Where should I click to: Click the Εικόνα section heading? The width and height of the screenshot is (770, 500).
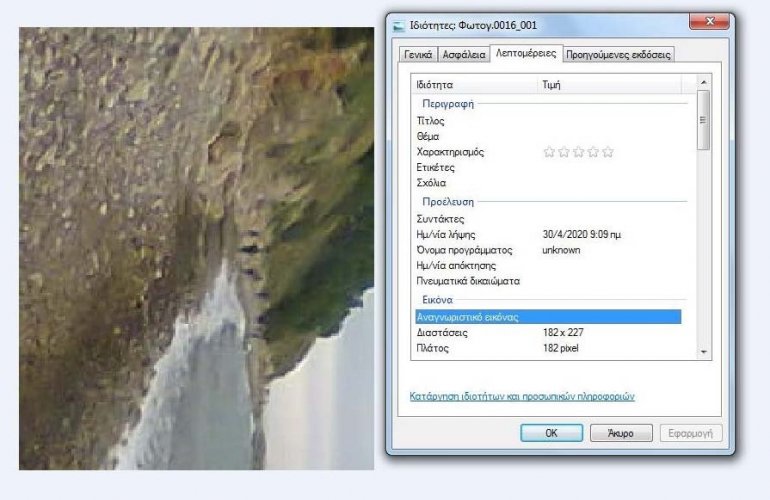[x=437, y=300]
